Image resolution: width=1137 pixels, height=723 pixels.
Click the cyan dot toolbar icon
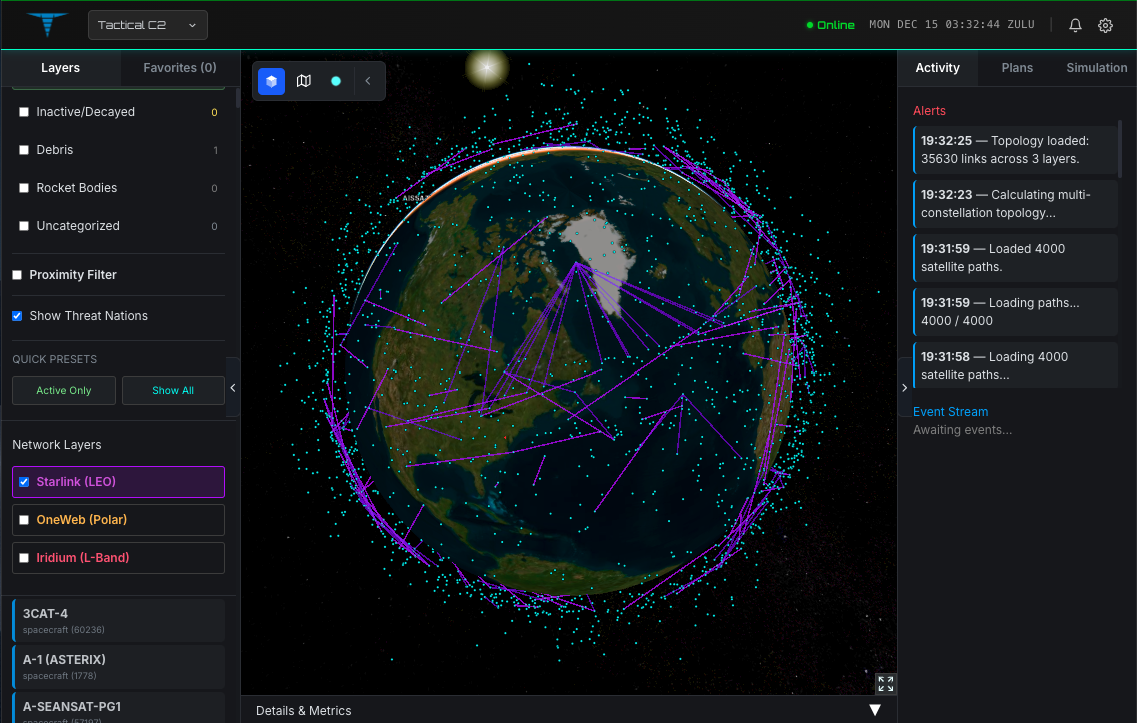[336, 81]
